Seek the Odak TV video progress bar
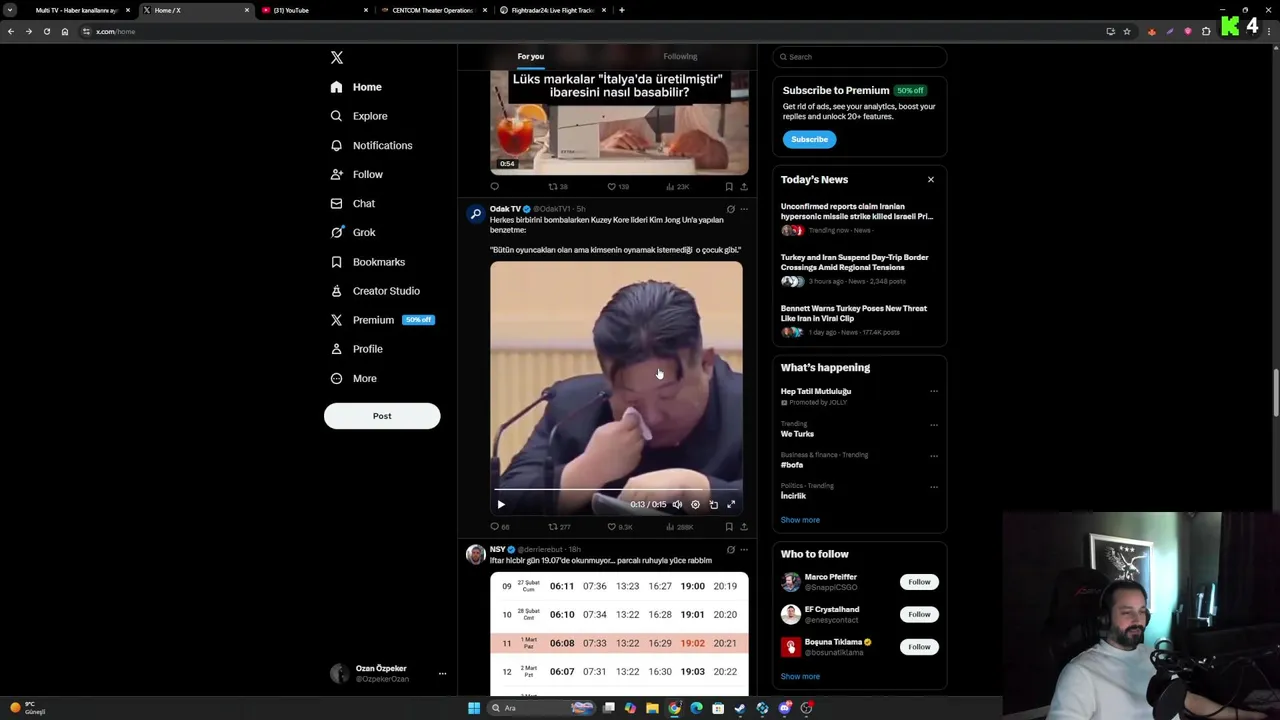Image resolution: width=1280 pixels, height=720 pixels. point(616,490)
